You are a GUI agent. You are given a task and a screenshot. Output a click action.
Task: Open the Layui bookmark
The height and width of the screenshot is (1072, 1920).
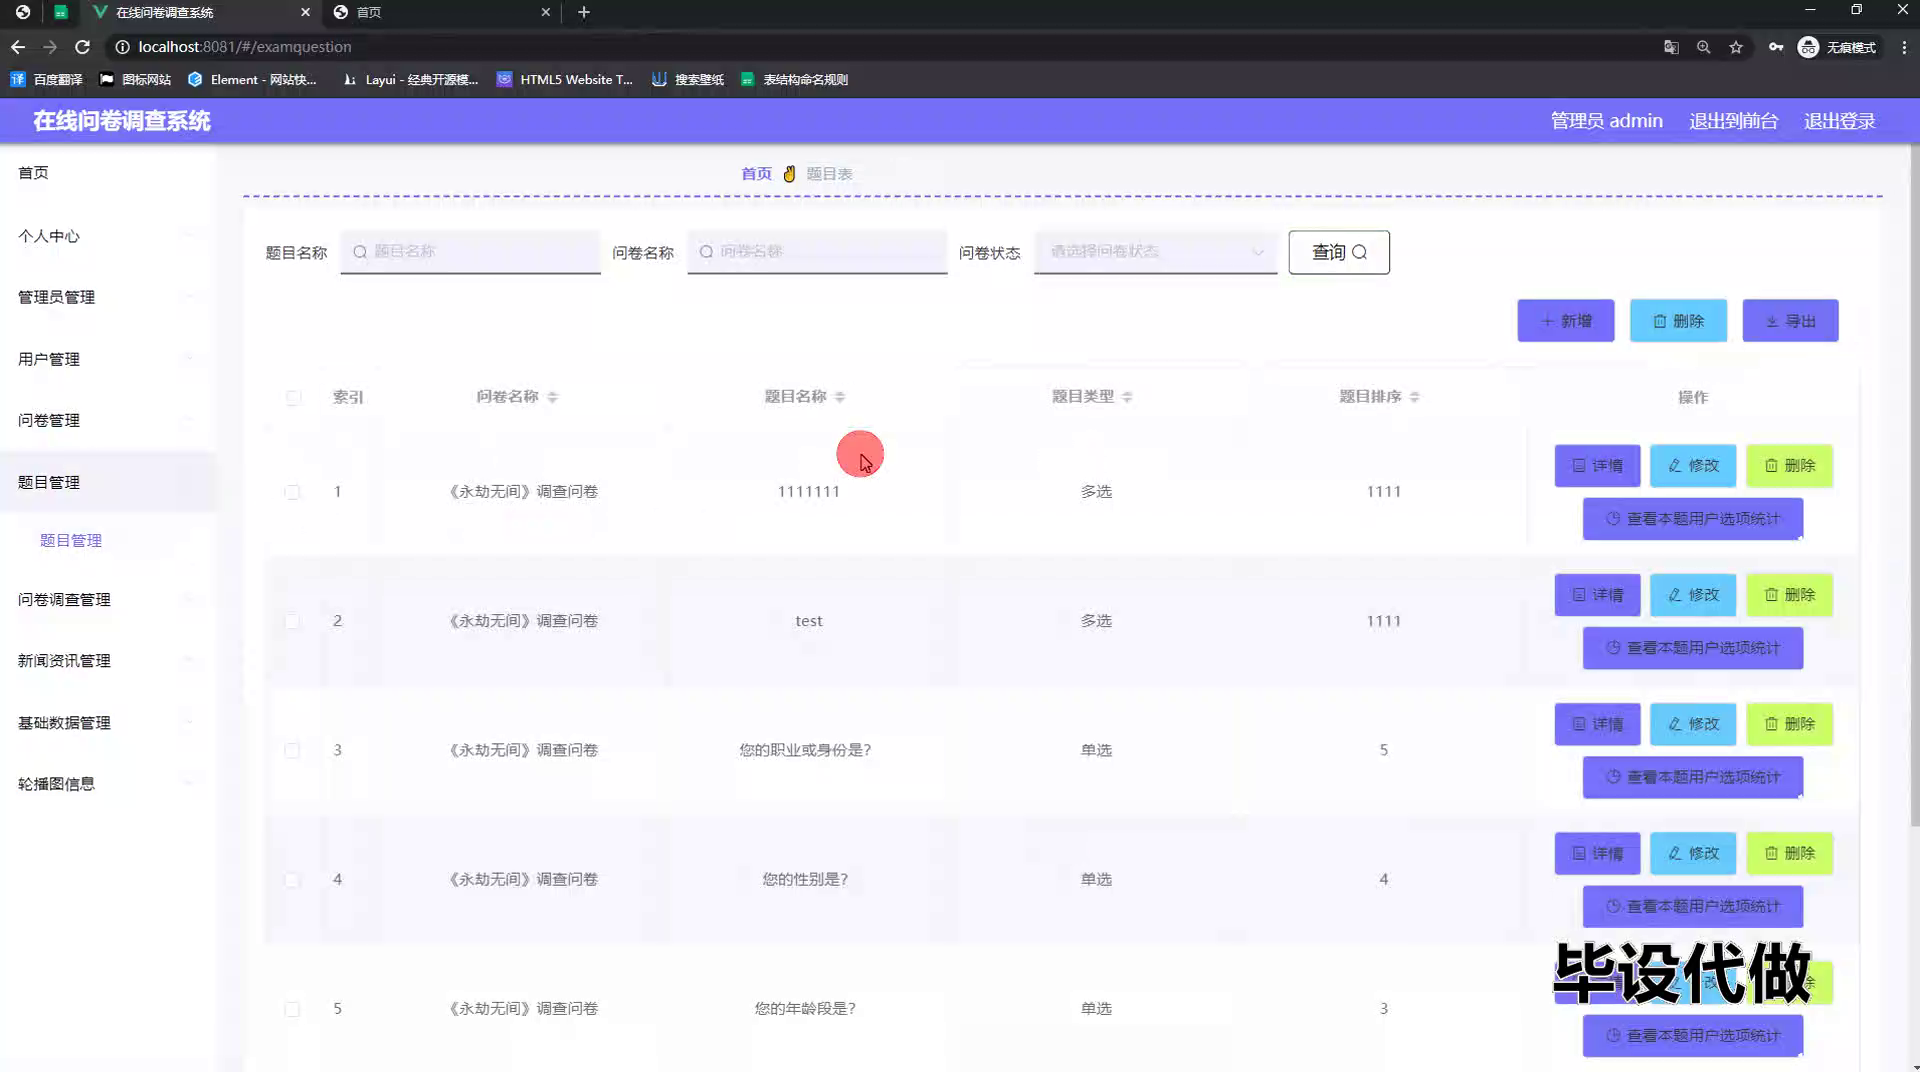[x=410, y=79]
